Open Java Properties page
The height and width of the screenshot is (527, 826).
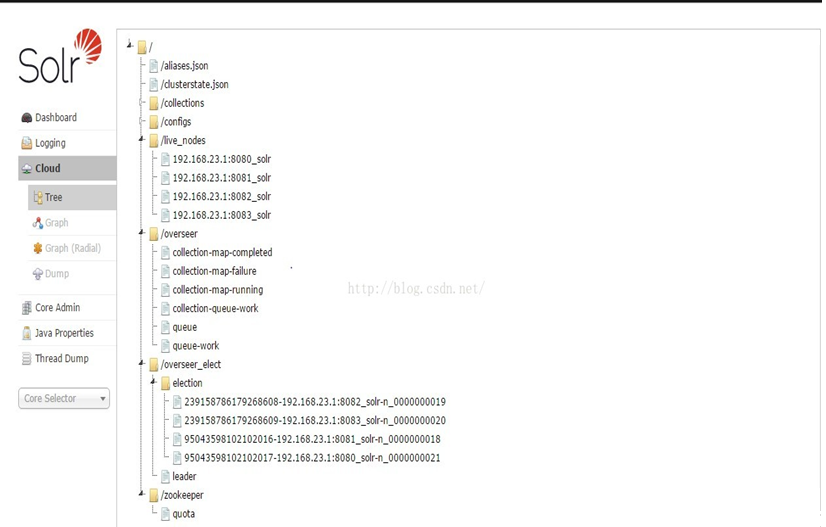point(64,333)
